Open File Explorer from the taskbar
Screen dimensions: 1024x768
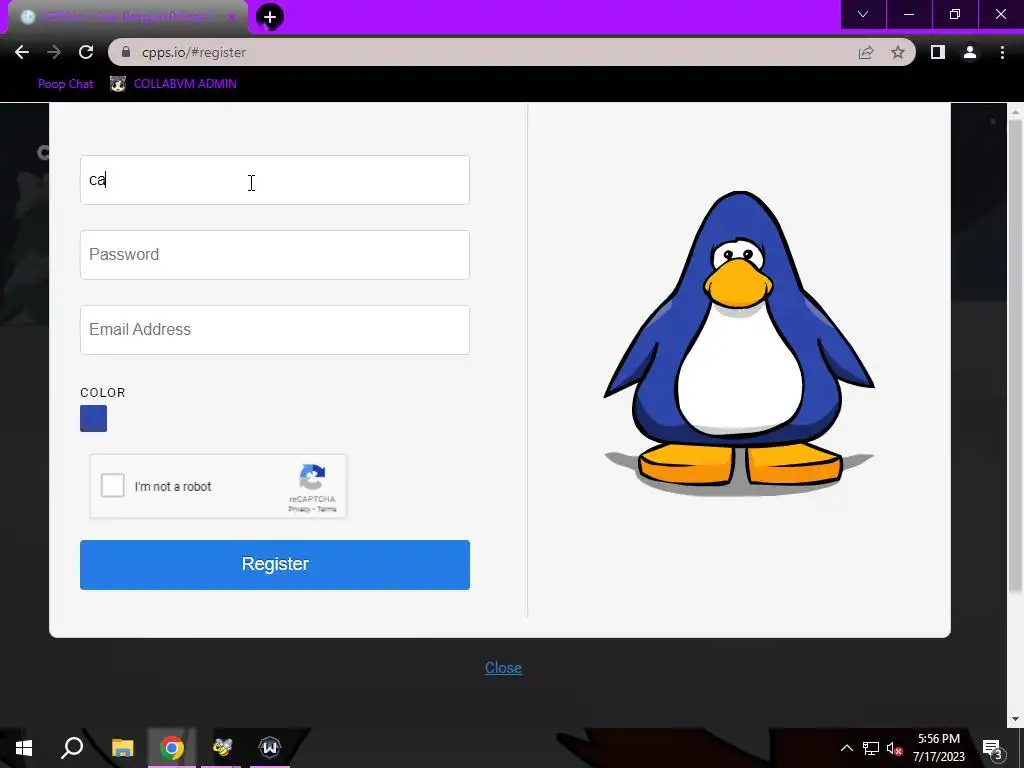(122, 748)
